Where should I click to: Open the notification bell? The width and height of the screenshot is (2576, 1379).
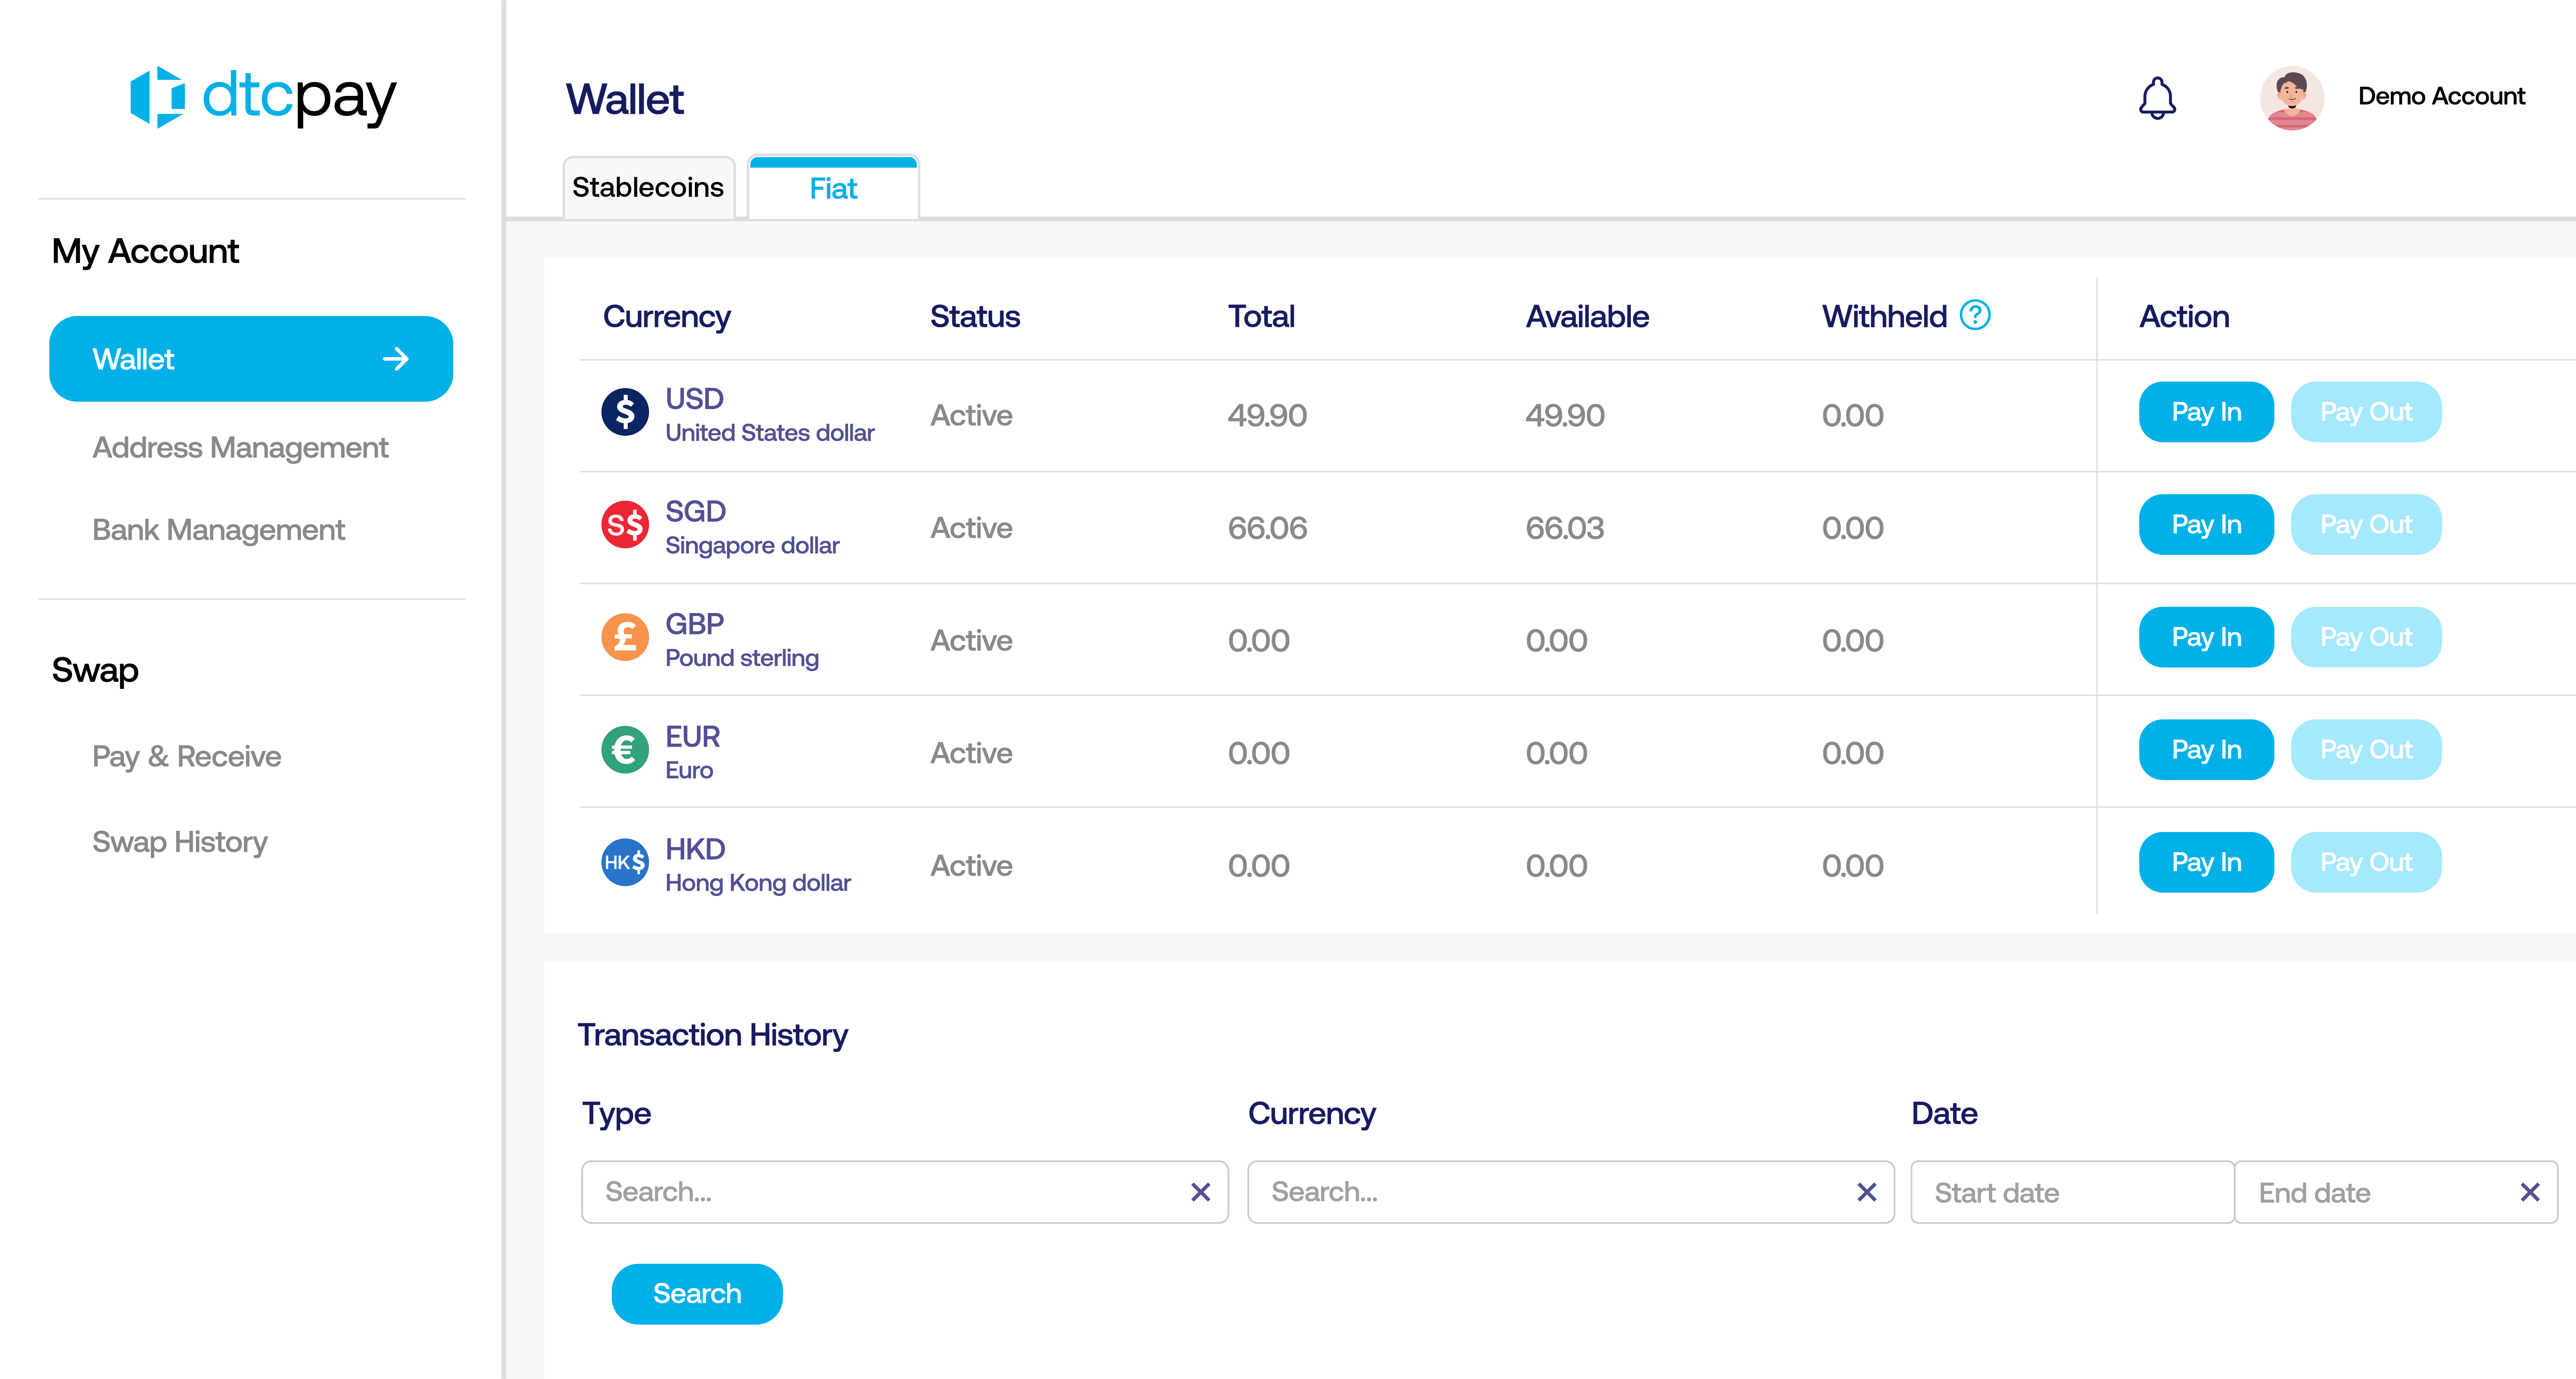(x=2157, y=97)
